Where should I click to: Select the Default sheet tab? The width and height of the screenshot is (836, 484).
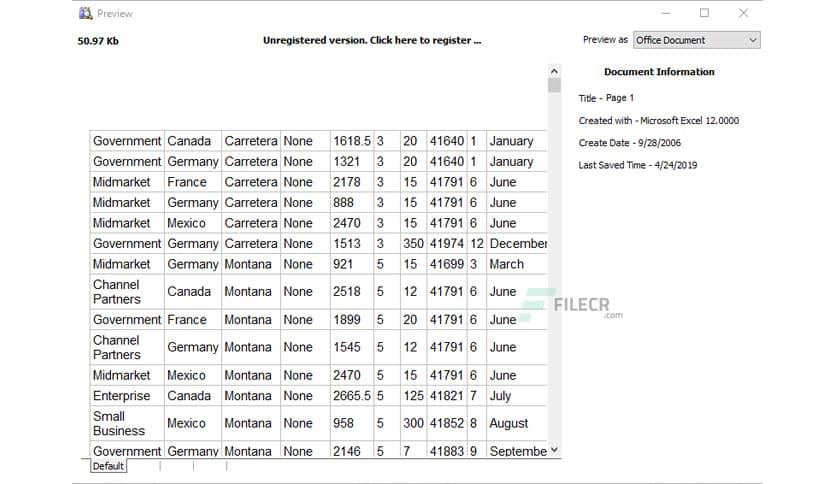pos(108,466)
